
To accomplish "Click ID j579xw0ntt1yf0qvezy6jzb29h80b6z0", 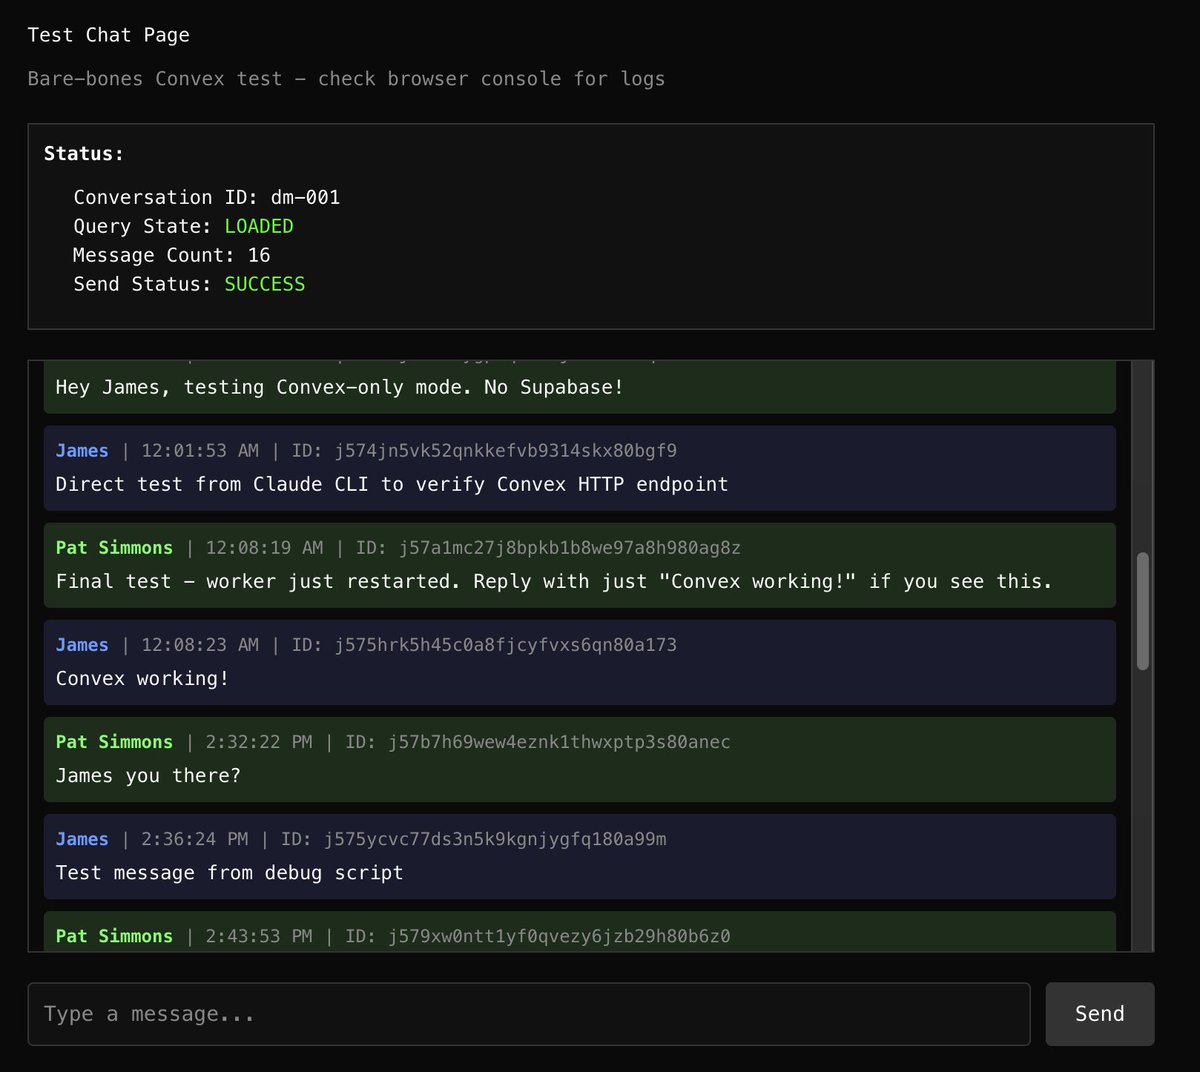I will [560, 936].
